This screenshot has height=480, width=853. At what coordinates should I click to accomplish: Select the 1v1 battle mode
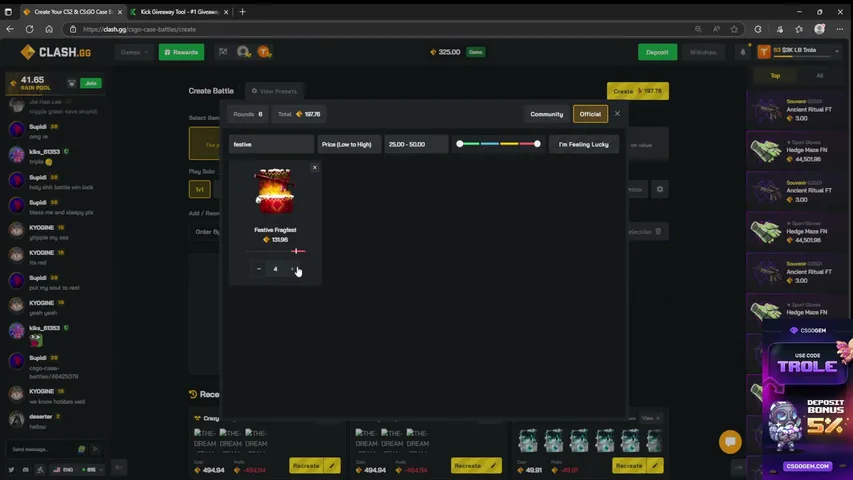click(200, 189)
